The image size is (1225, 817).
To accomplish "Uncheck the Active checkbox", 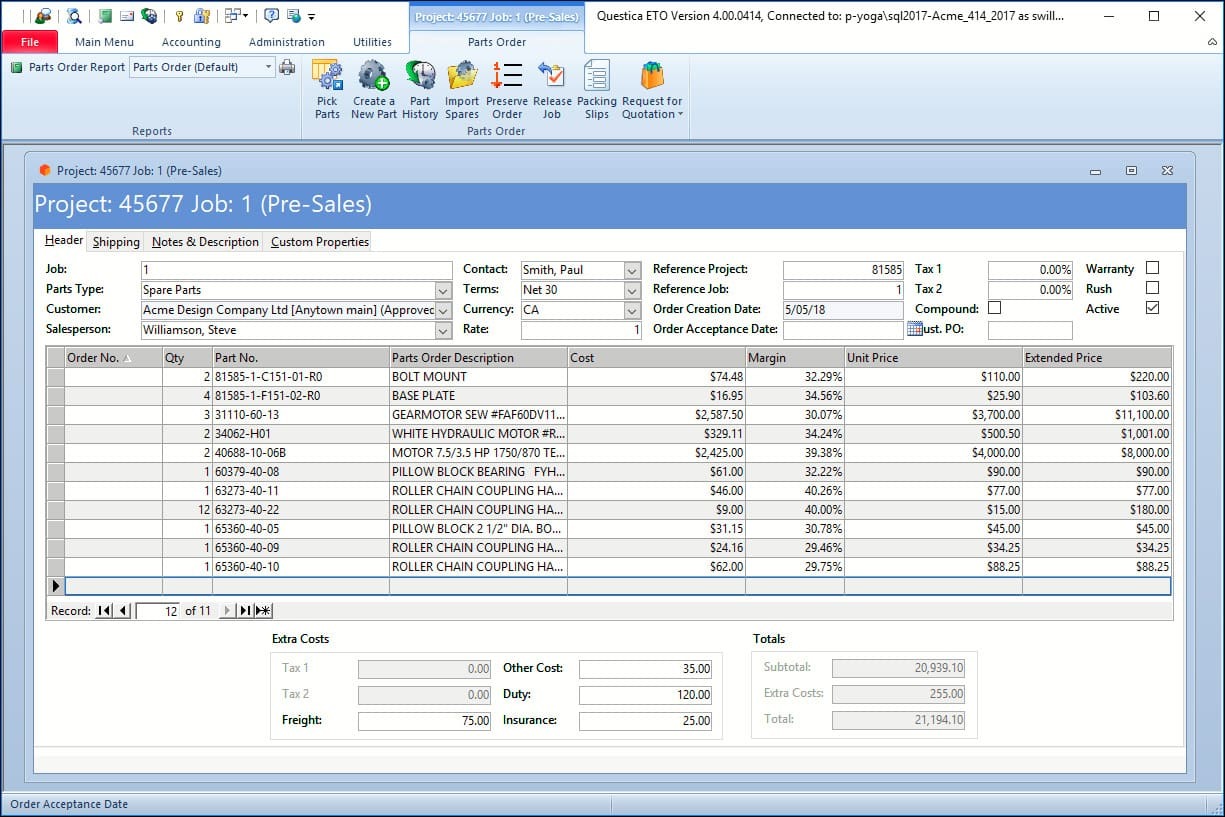I will tap(1152, 308).
